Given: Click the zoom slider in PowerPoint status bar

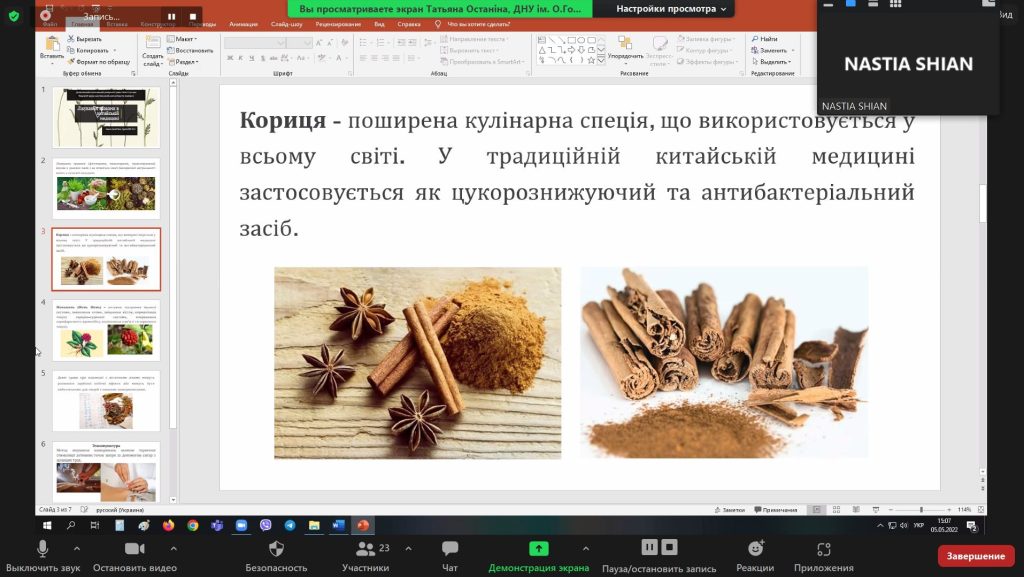Looking at the screenshot, I should 921,510.
